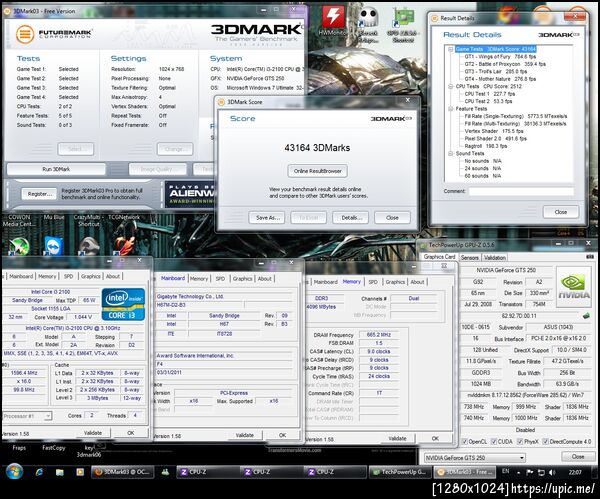Click the NVIDIA logo in GPU-Z
Image resolution: width=600 pixels, height=499 pixels.
click(574, 287)
